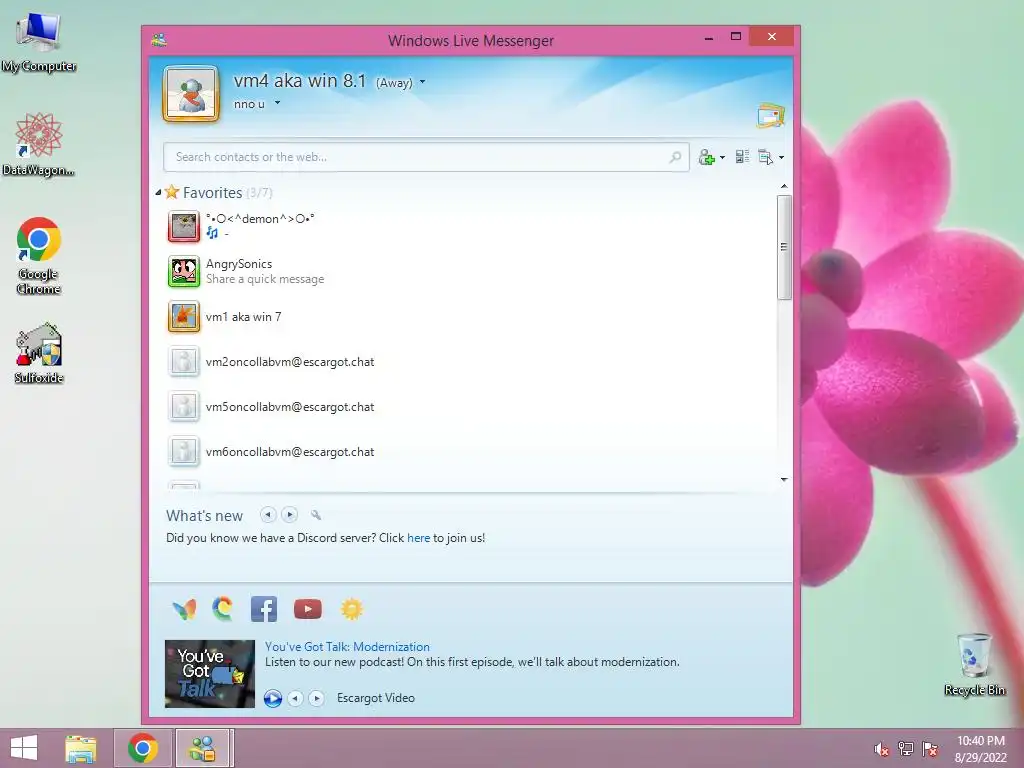Open the user display picture for vm4
The image size is (1024, 768).
(x=191, y=94)
